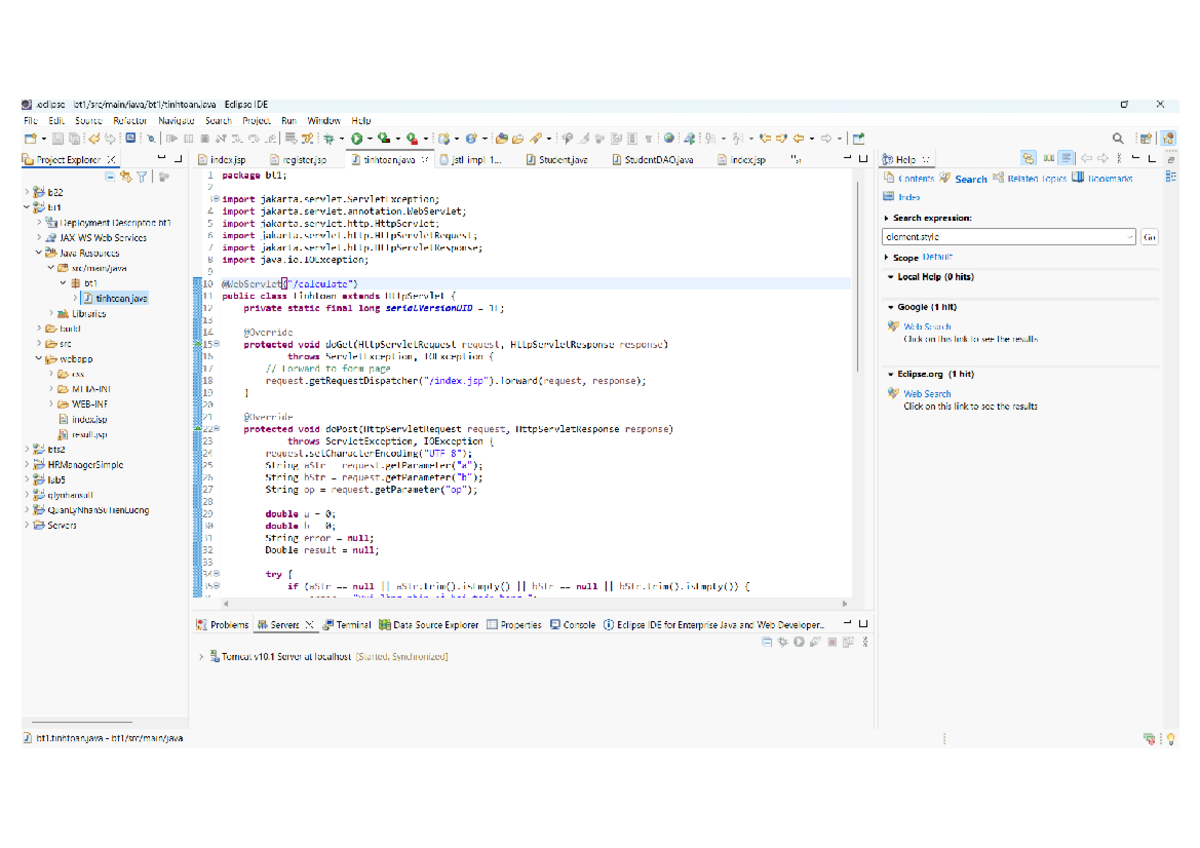
Task: Click the Last Edit Location arrow icon
Action: click(x=765, y=139)
